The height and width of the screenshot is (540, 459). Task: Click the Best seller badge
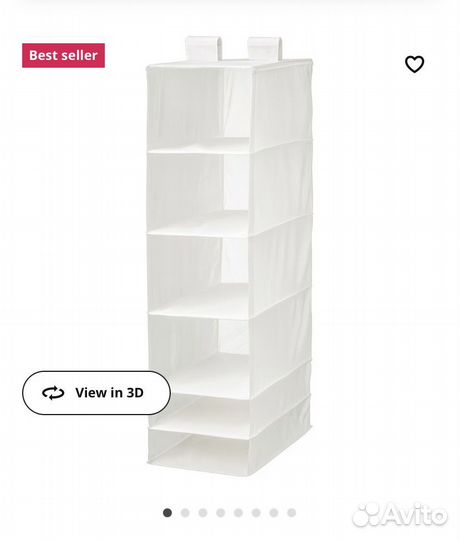pyautogui.click(x=63, y=55)
